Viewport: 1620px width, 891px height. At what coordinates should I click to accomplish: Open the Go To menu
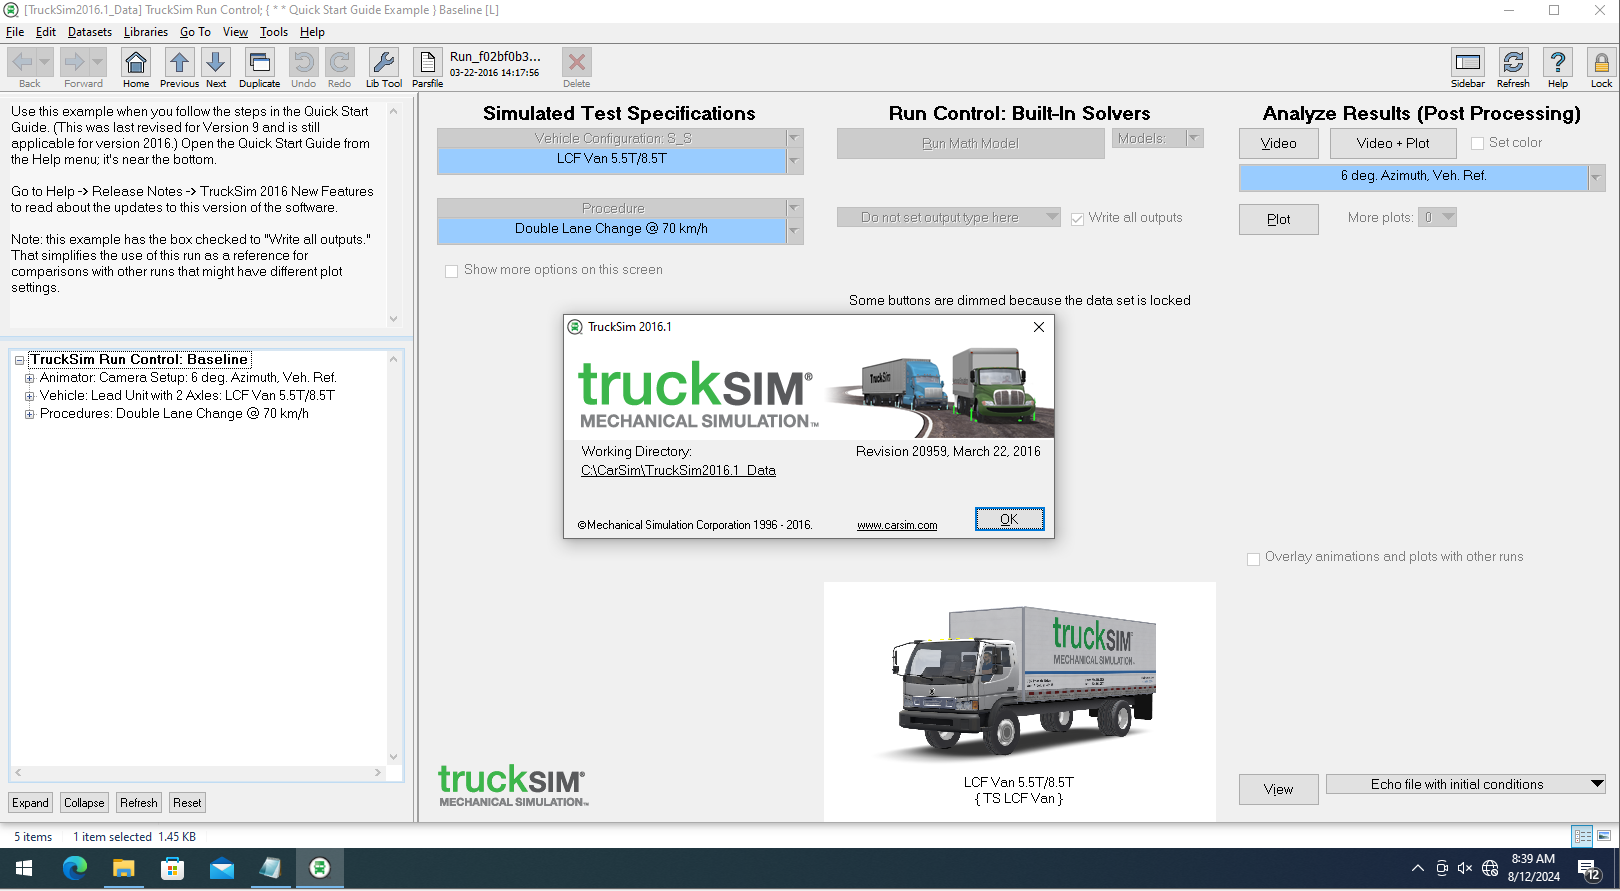pyautogui.click(x=195, y=32)
